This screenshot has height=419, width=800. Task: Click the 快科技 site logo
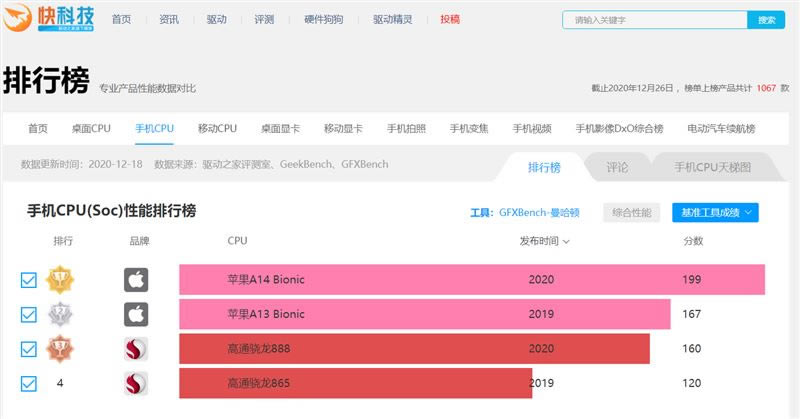pyautogui.click(x=48, y=18)
